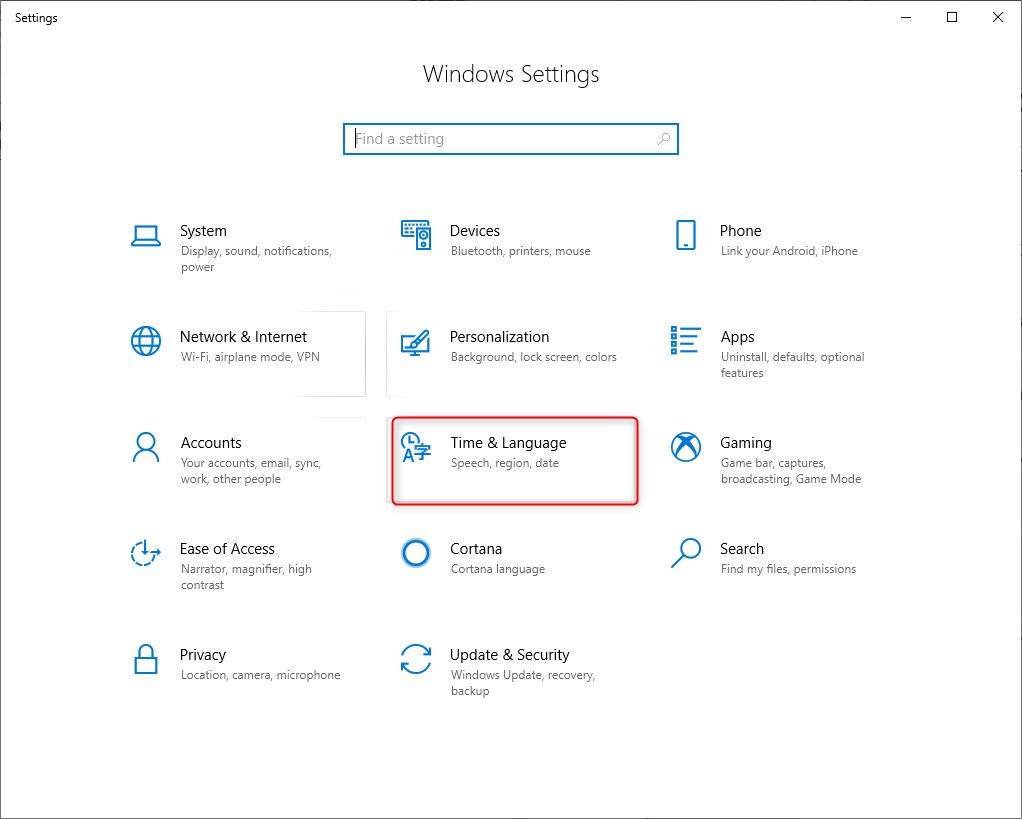Open the Accounts settings title
Image resolution: width=1022 pixels, height=819 pixels.
click(211, 443)
